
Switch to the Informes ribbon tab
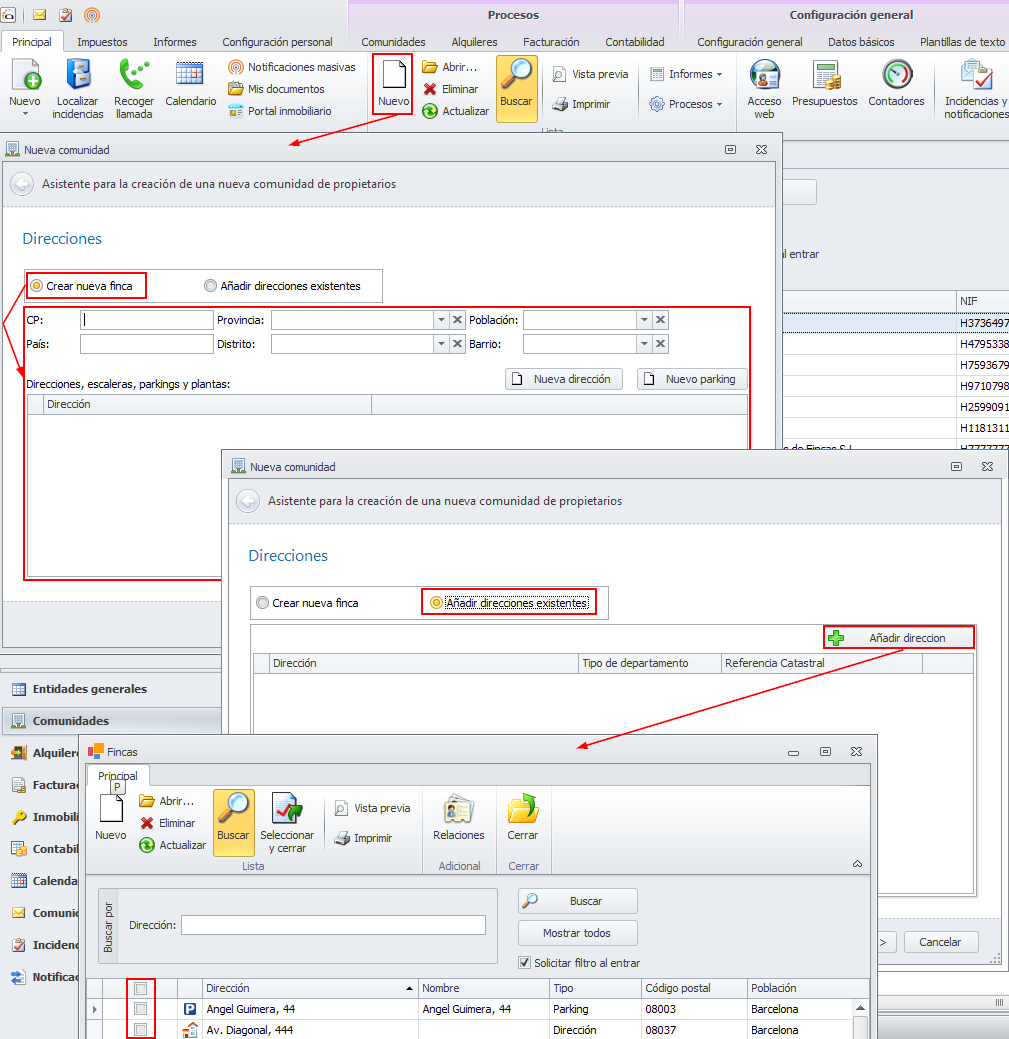(175, 42)
